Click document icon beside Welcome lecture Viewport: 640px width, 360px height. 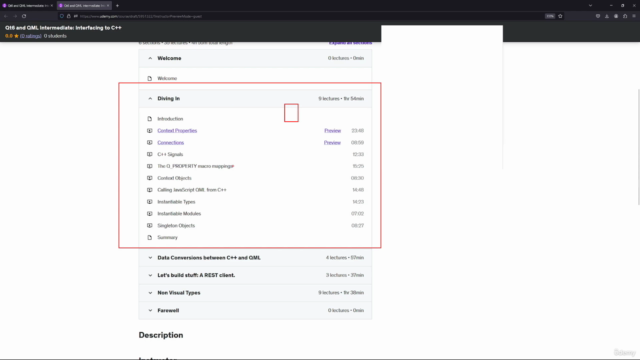point(150,78)
